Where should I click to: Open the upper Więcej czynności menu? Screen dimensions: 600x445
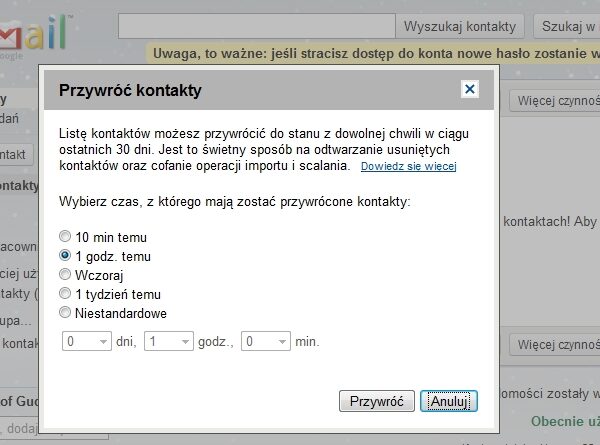pos(554,101)
